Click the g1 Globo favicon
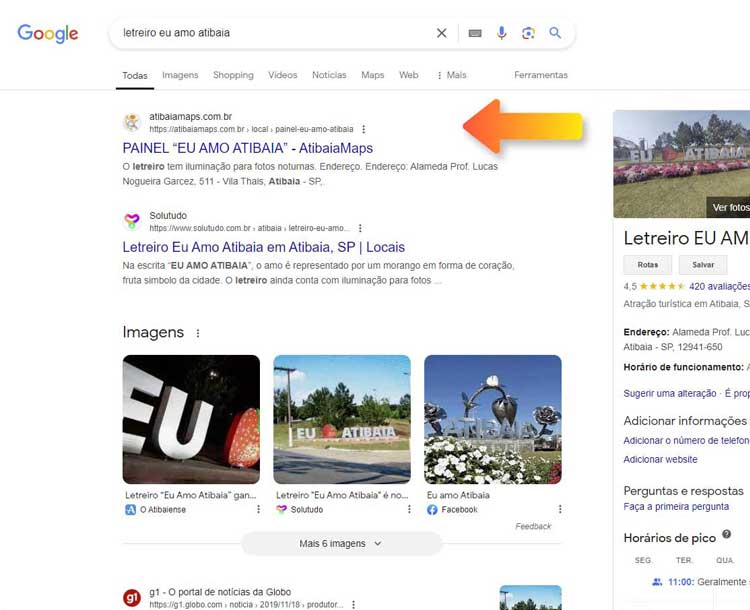The height and width of the screenshot is (610, 750). pyautogui.click(x=132, y=597)
